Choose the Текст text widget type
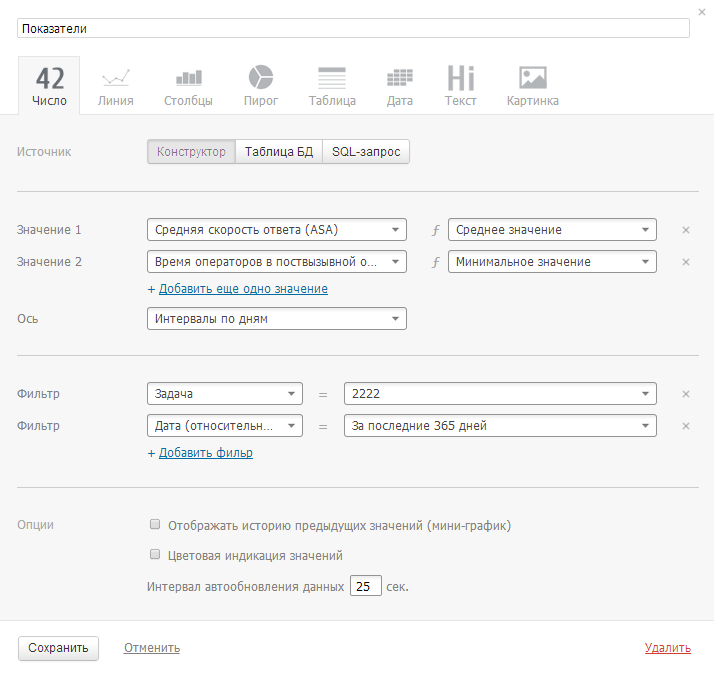The width and height of the screenshot is (714, 673). [461, 85]
